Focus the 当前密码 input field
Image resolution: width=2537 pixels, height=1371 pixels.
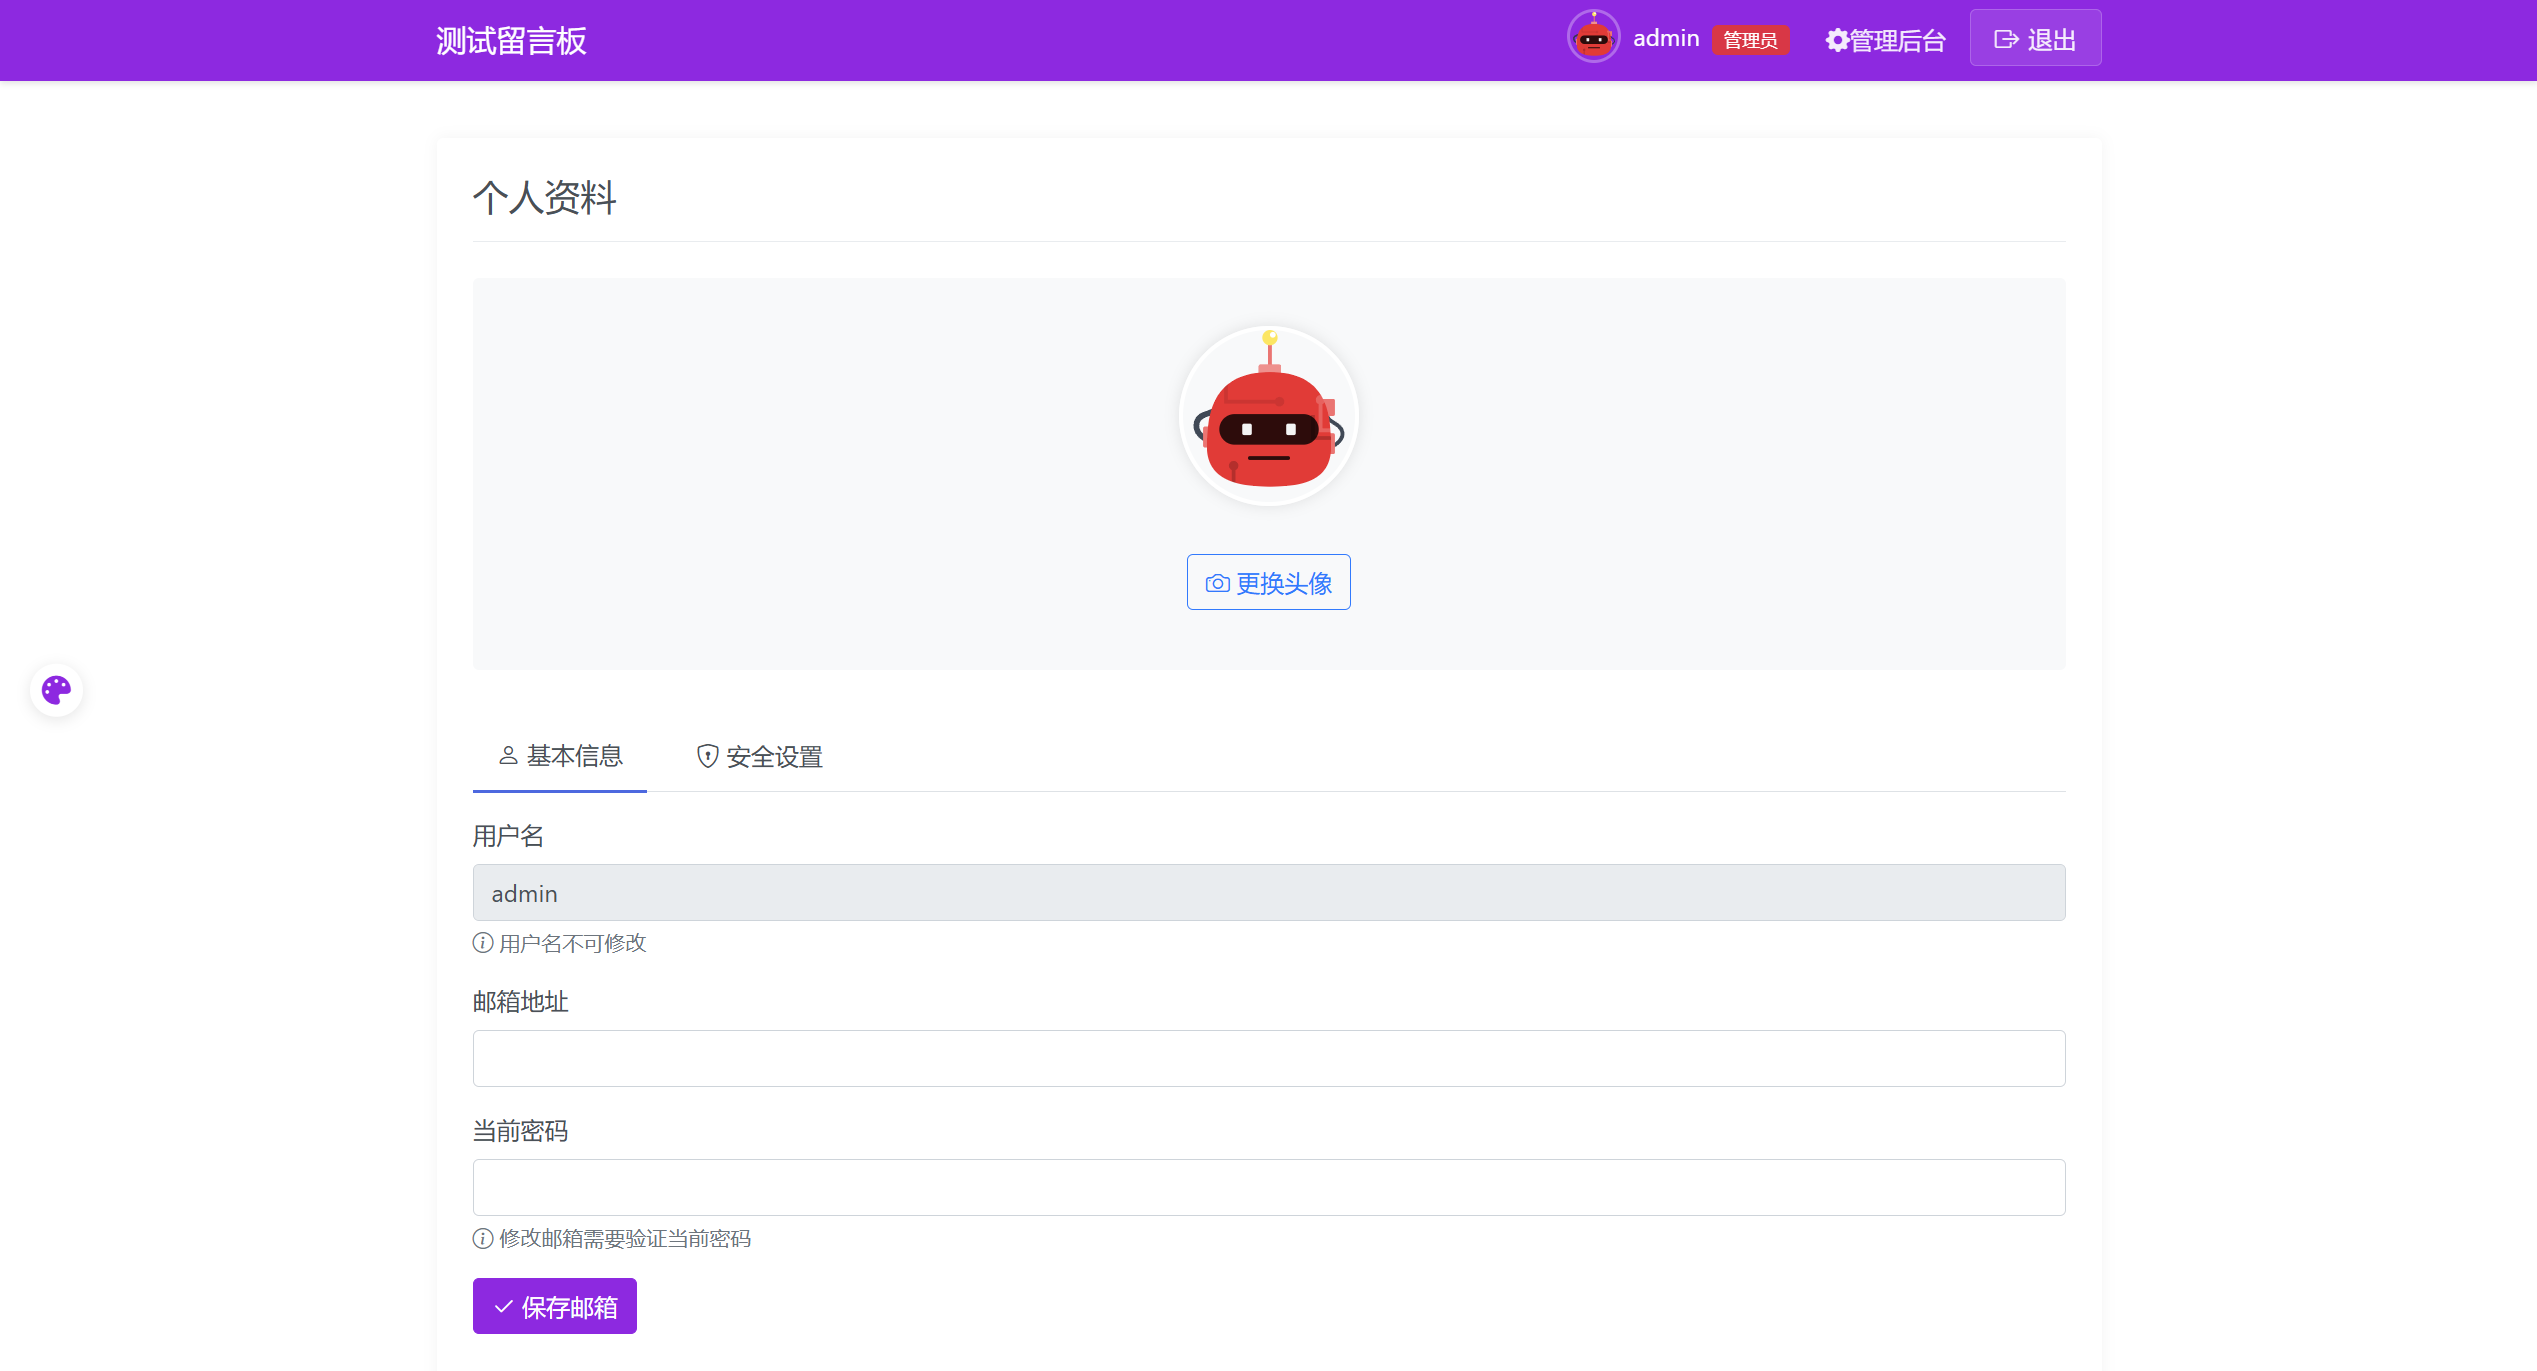[1269, 1187]
